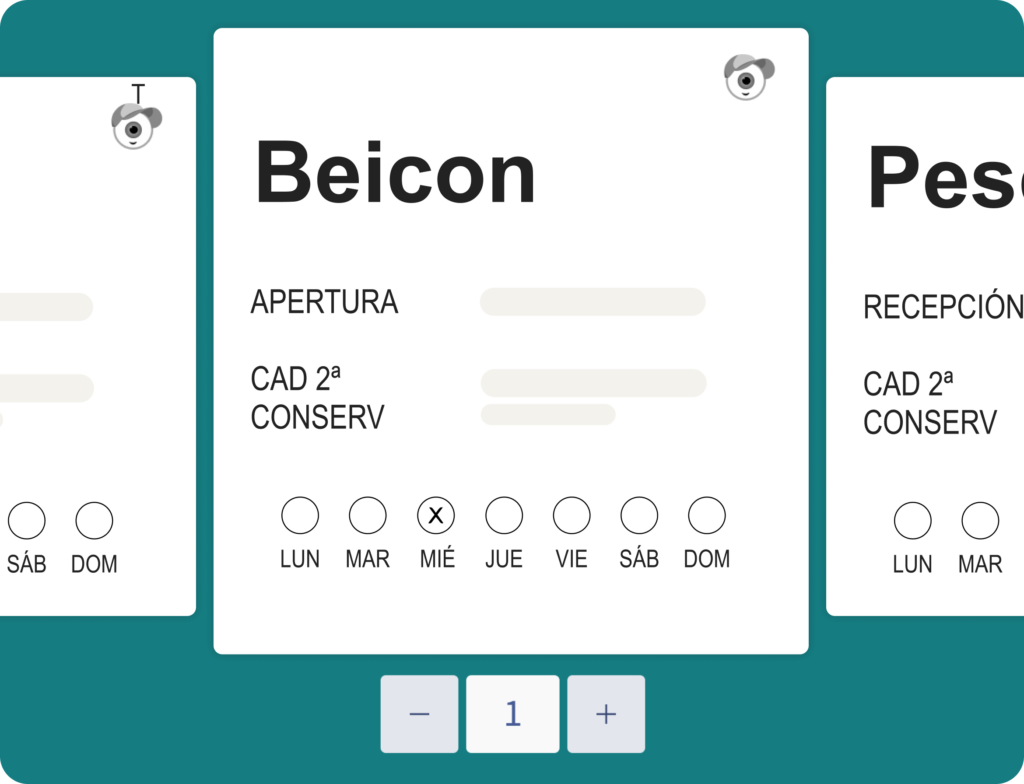The image size is (1024, 784).
Task: Open the partially visible right label card
Action: pos(925,345)
